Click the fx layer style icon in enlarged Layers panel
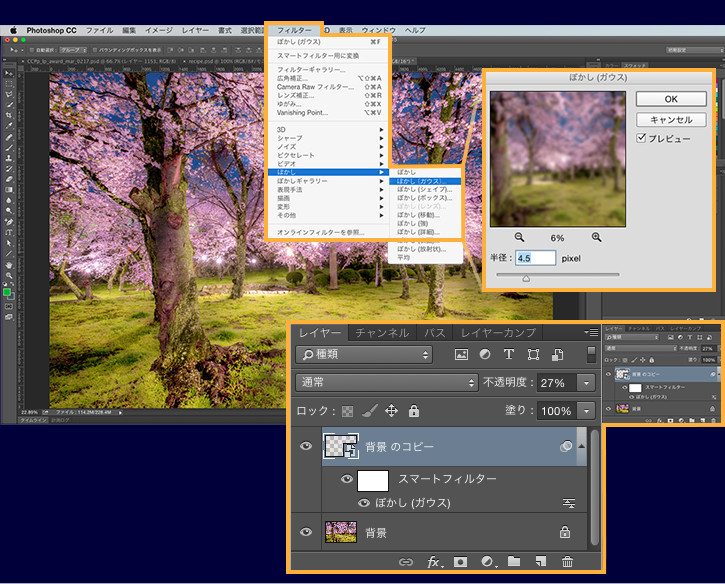Screen dimensions: 725x584 pyautogui.click(x=435, y=562)
